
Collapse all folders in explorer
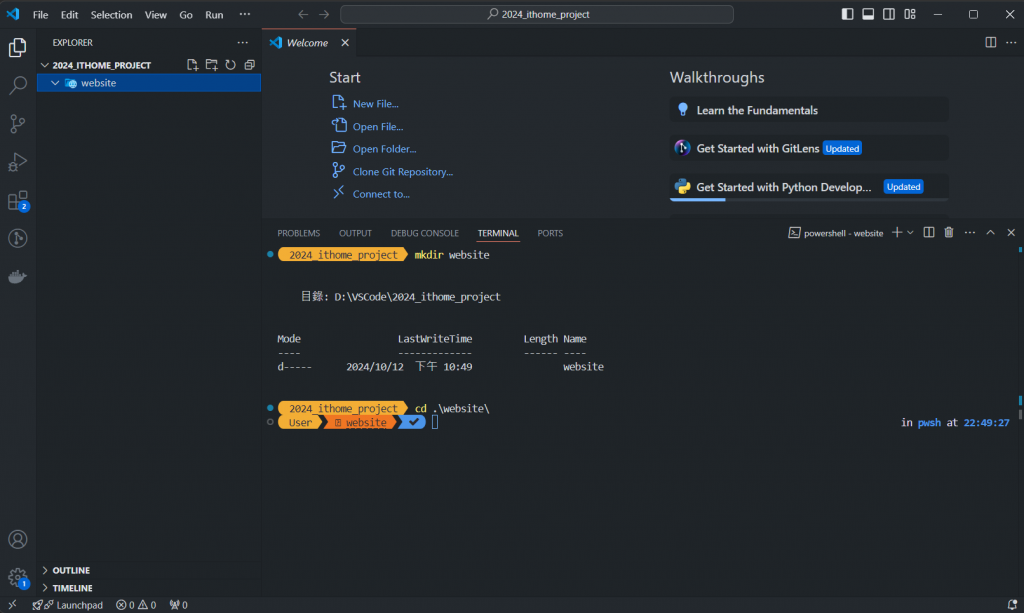(249, 65)
